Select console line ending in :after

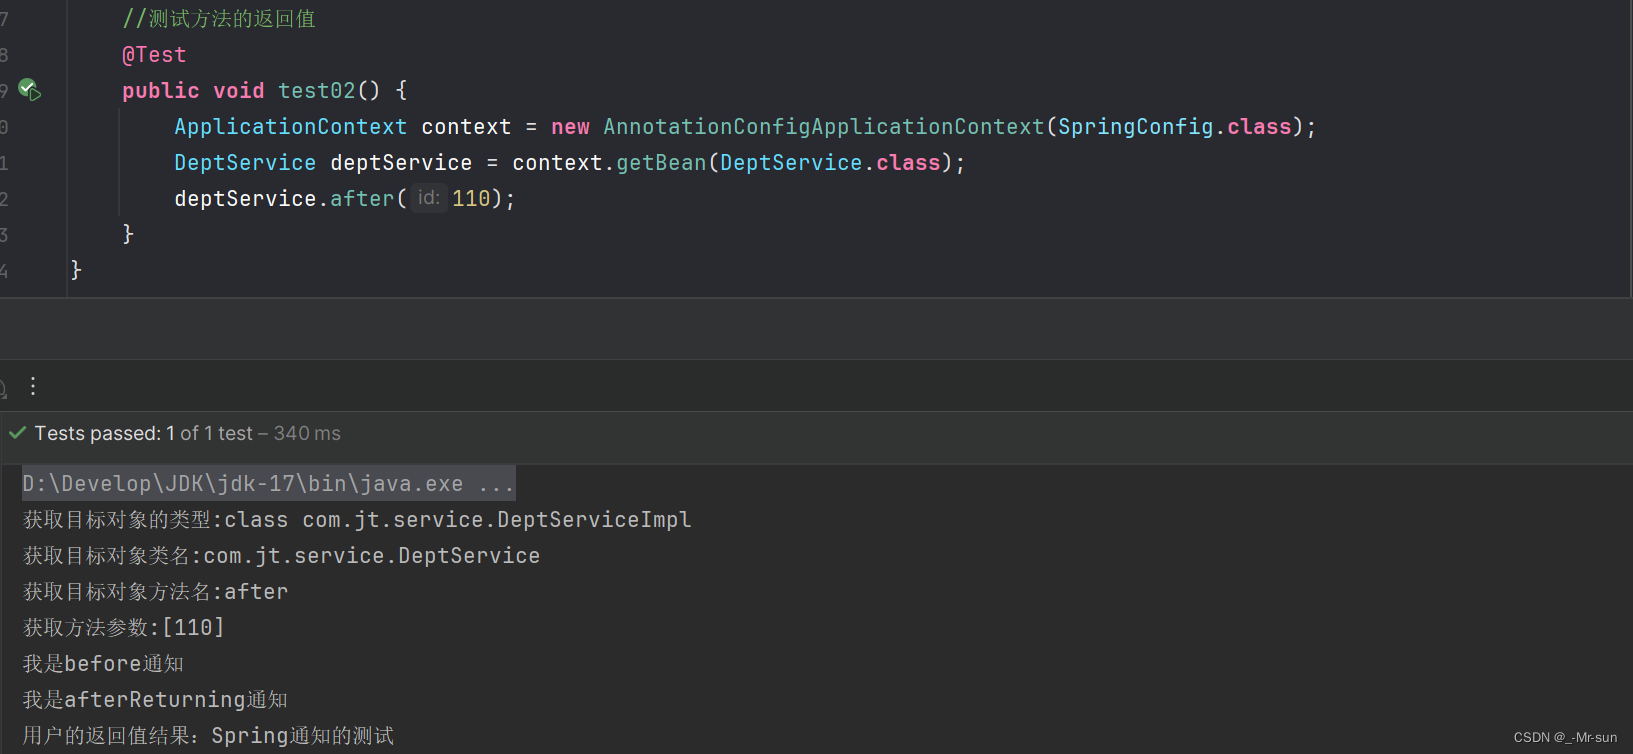pos(155,592)
